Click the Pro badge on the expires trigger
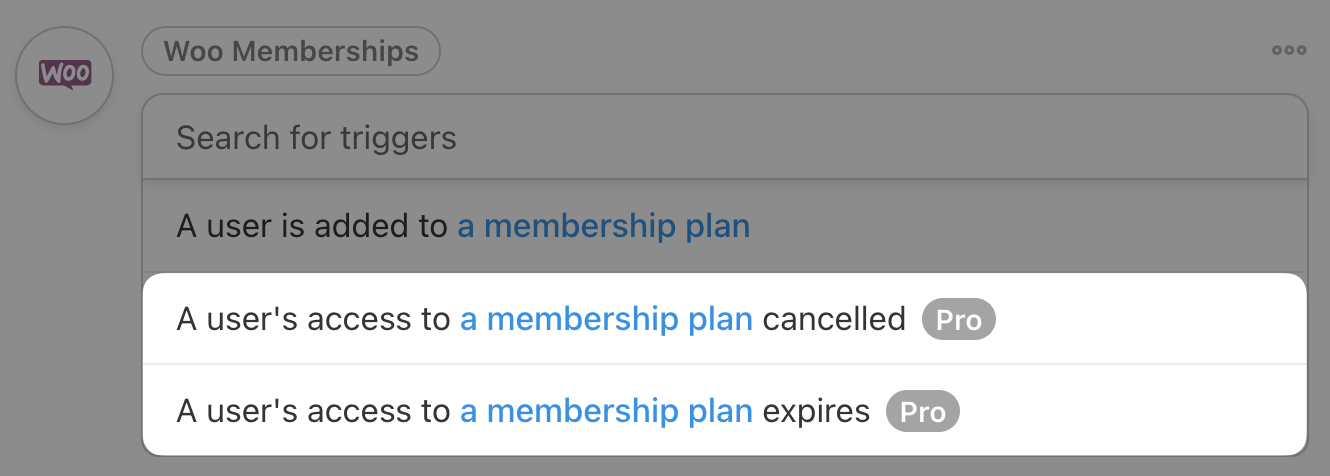 (x=922, y=412)
